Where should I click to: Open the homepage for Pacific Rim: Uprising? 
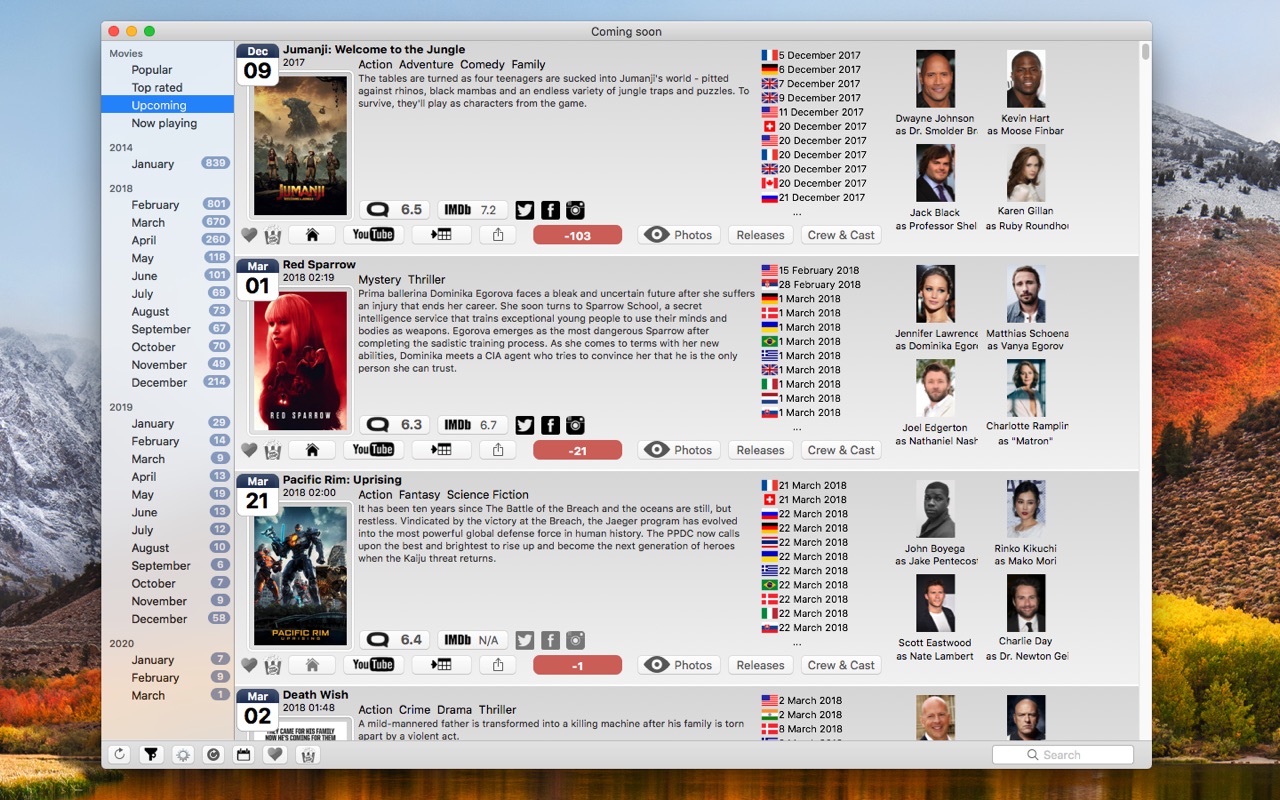(312, 665)
